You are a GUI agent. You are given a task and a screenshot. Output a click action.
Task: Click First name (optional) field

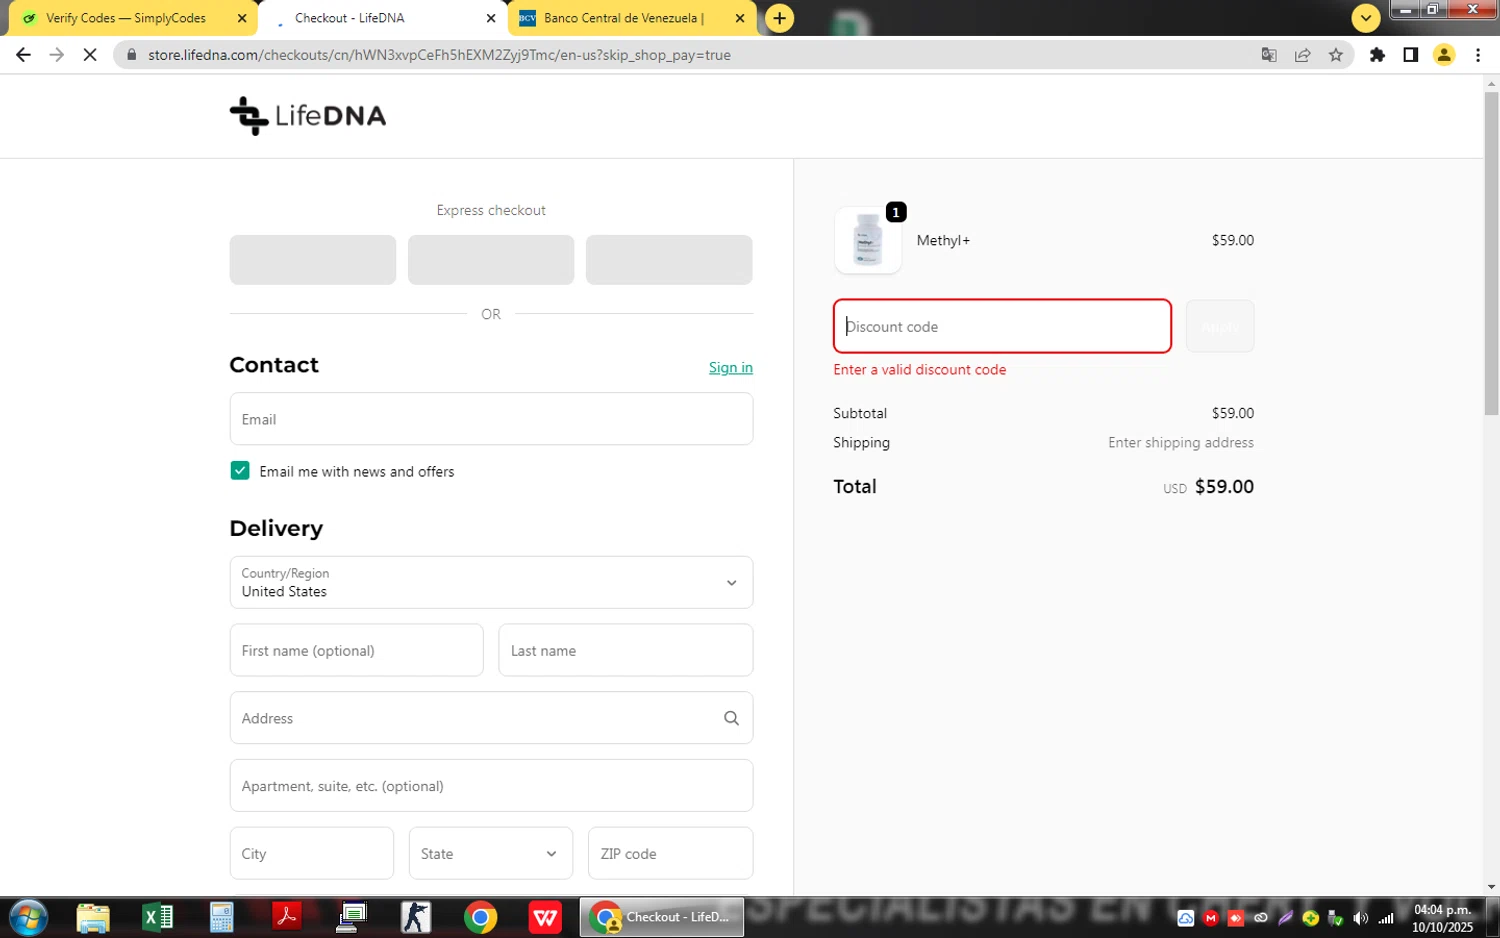click(357, 650)
